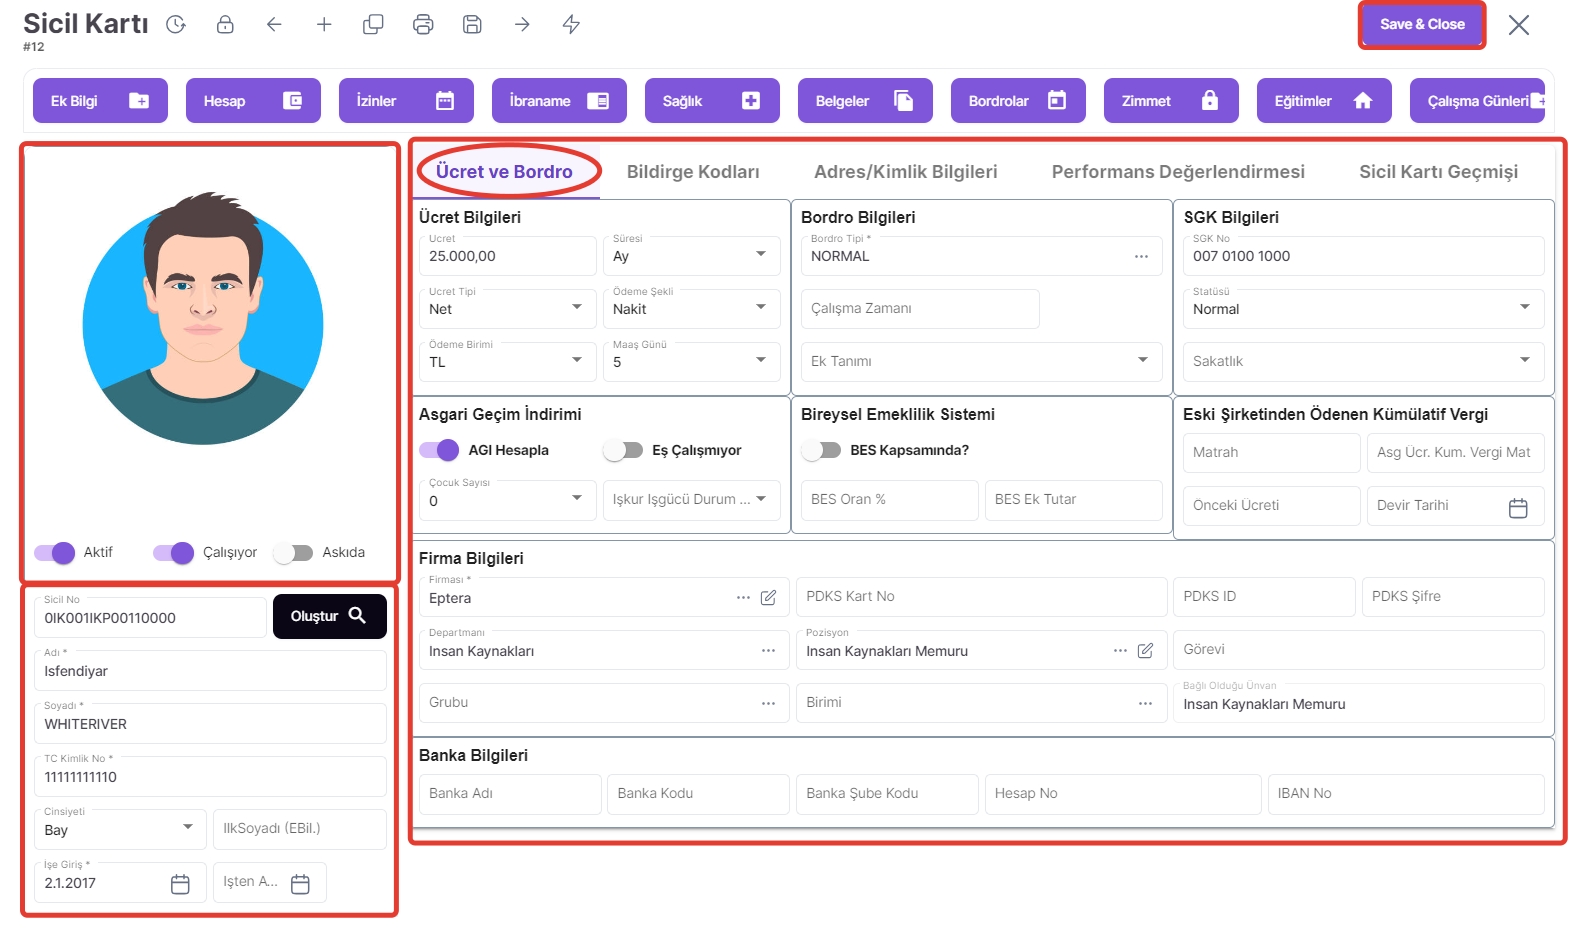Click the IBAN No input field
Image resolution: width=1576 pixels, height=930 pixels.
click(x=1404, y=794)
